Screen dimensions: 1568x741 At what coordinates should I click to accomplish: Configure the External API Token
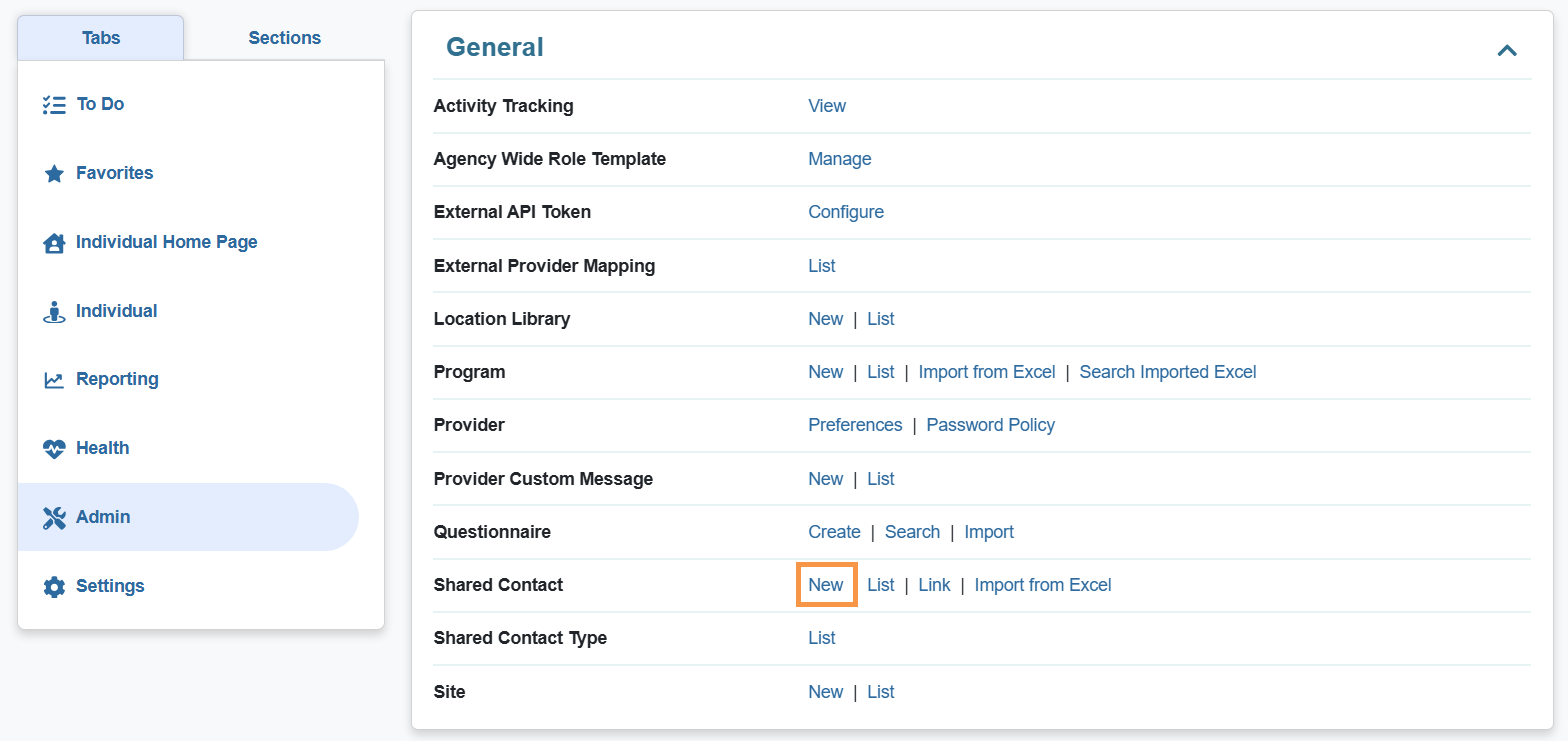tap(845, 212)
